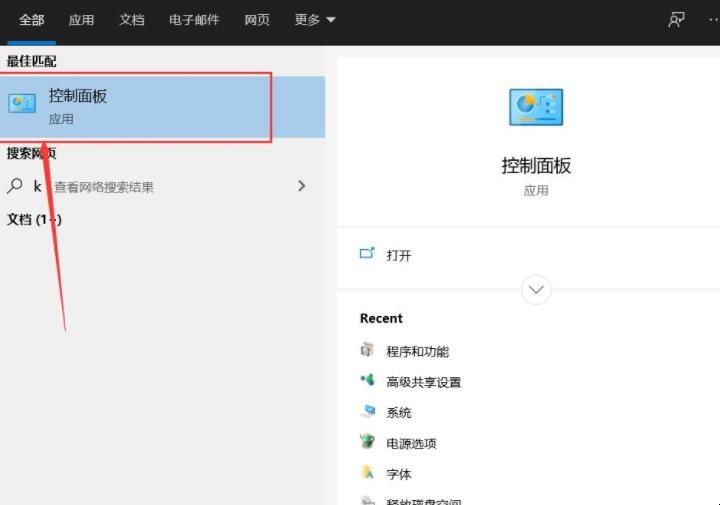This screenshot has height=505, width=720.
Task: Open recent item 高级共享设置
Action: tap(423, 382)
